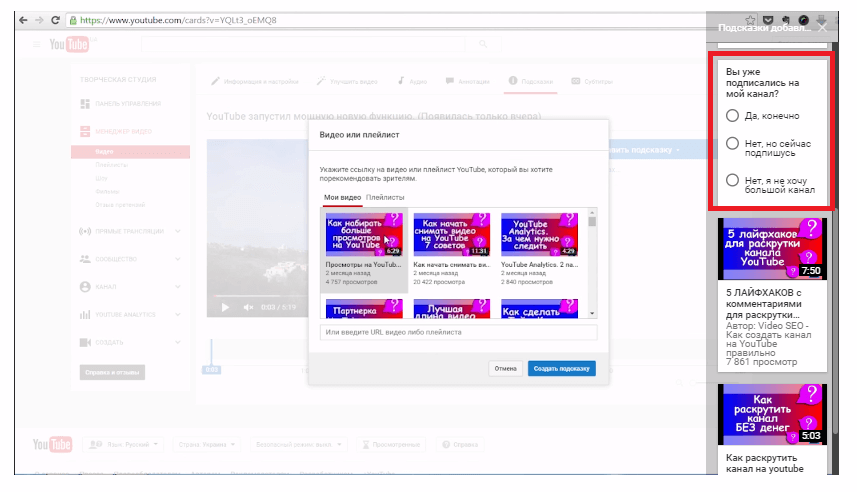The height and width of the screenshot is (492, 857).
Task: Close the Подсказки sidebar panel with the X
Action: (824, 28)
